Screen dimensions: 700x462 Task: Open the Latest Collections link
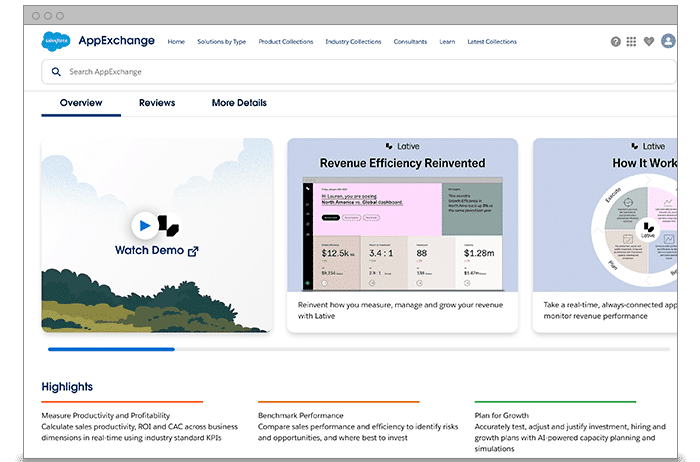tap(492, 42)
